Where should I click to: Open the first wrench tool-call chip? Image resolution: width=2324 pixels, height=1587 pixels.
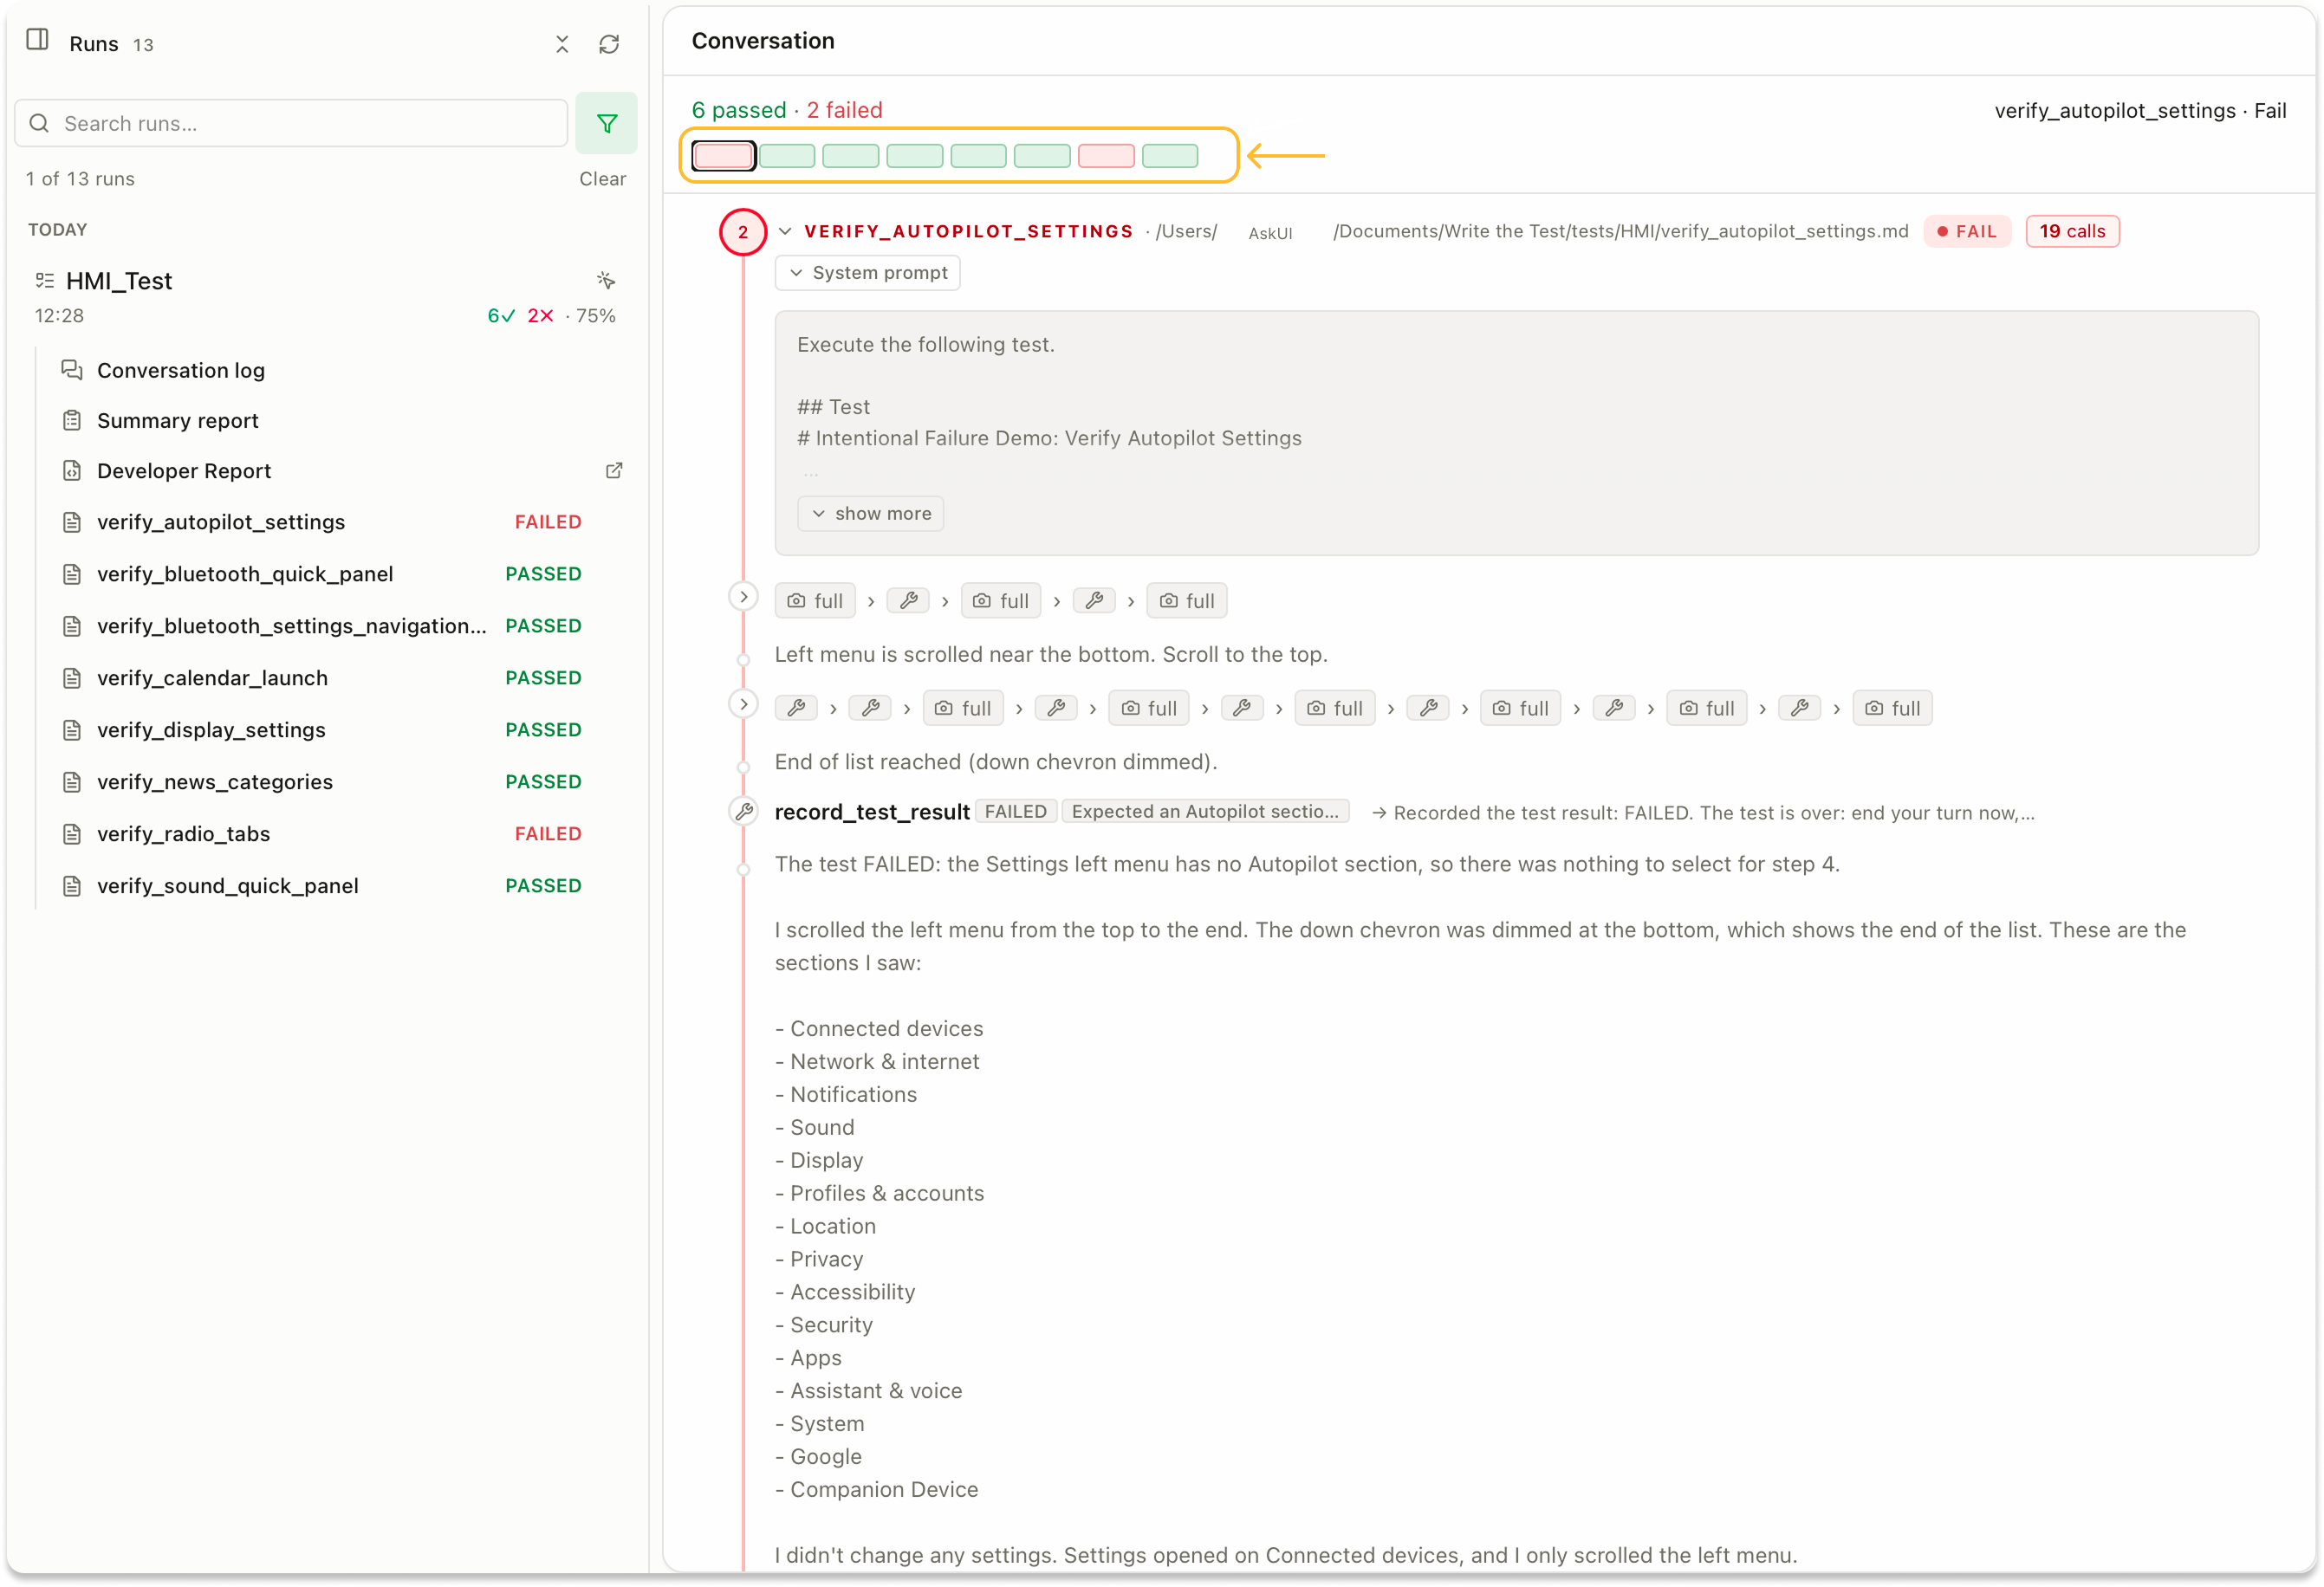908,601
